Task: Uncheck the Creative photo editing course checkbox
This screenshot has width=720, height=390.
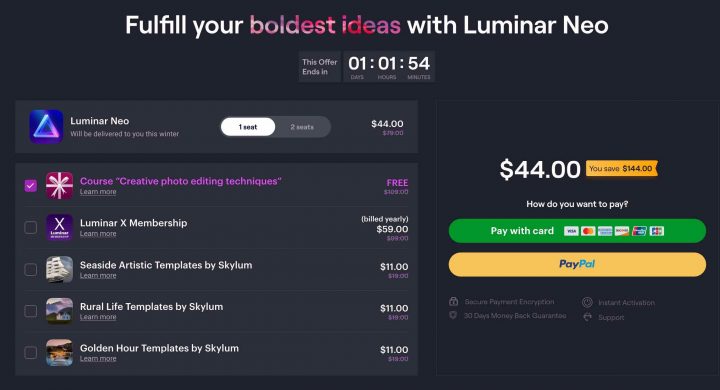Action: click(31, 186)
